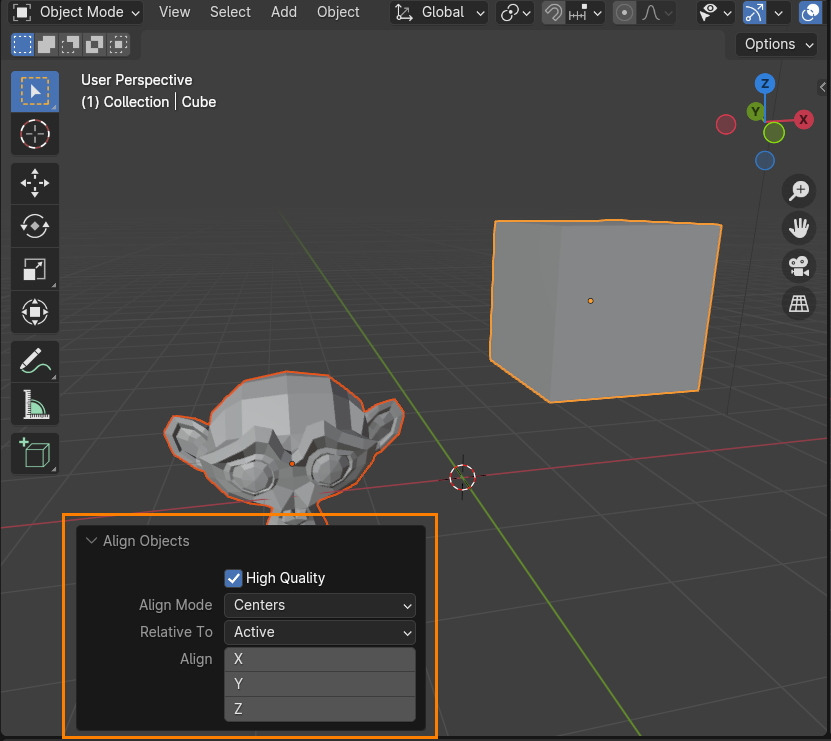Image resolution: width=831 pixels, height=741 pixels.
Task: Switch perspective/orthographic with grid icon
Action: [799, 304]
